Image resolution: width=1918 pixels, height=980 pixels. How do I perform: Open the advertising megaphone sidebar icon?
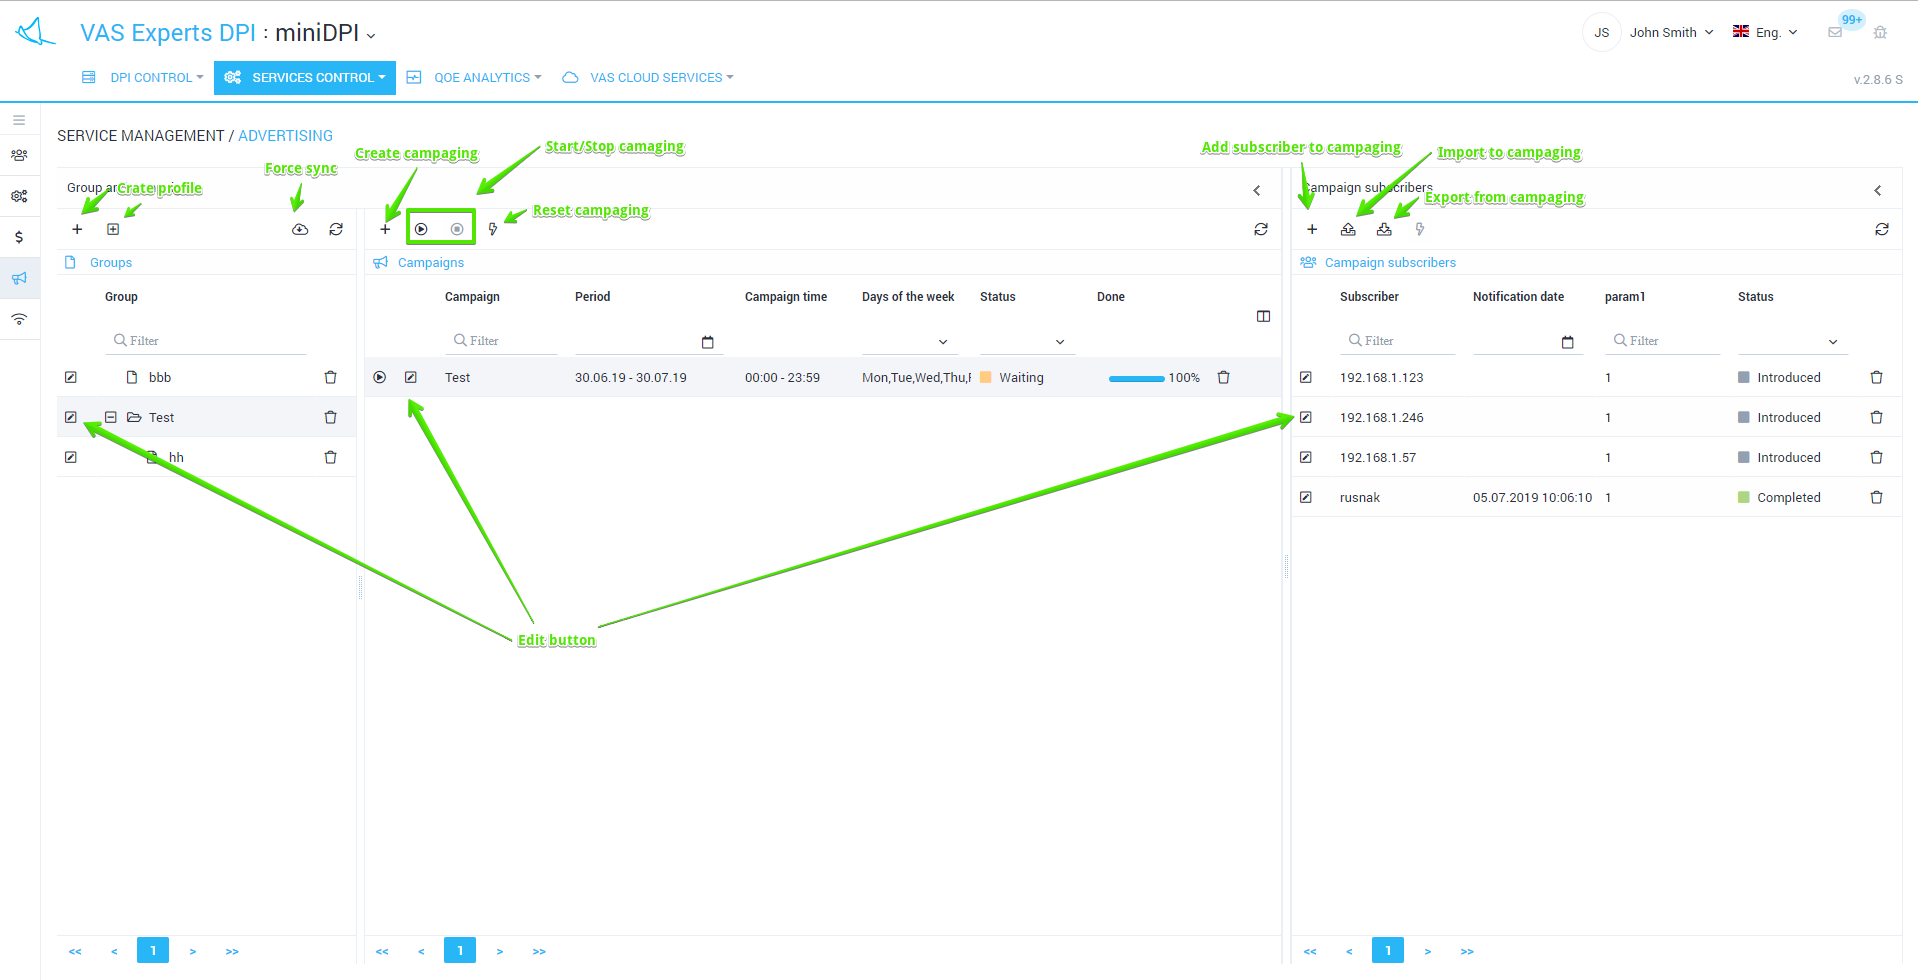(x=19, y=278)
